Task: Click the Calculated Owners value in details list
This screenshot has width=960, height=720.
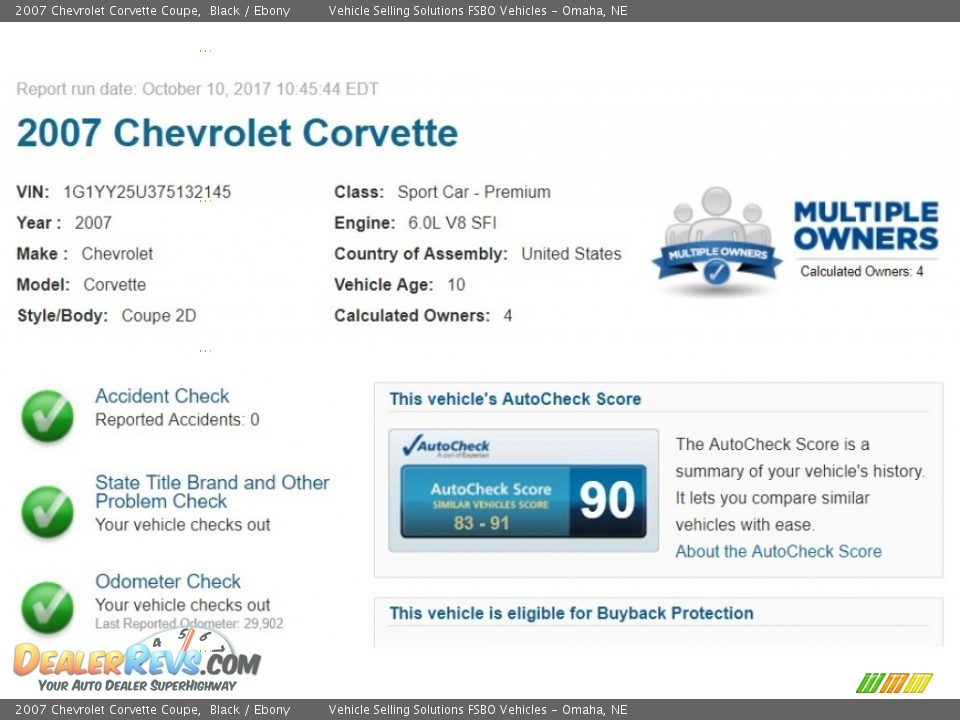Action: [x=508, y=316]
